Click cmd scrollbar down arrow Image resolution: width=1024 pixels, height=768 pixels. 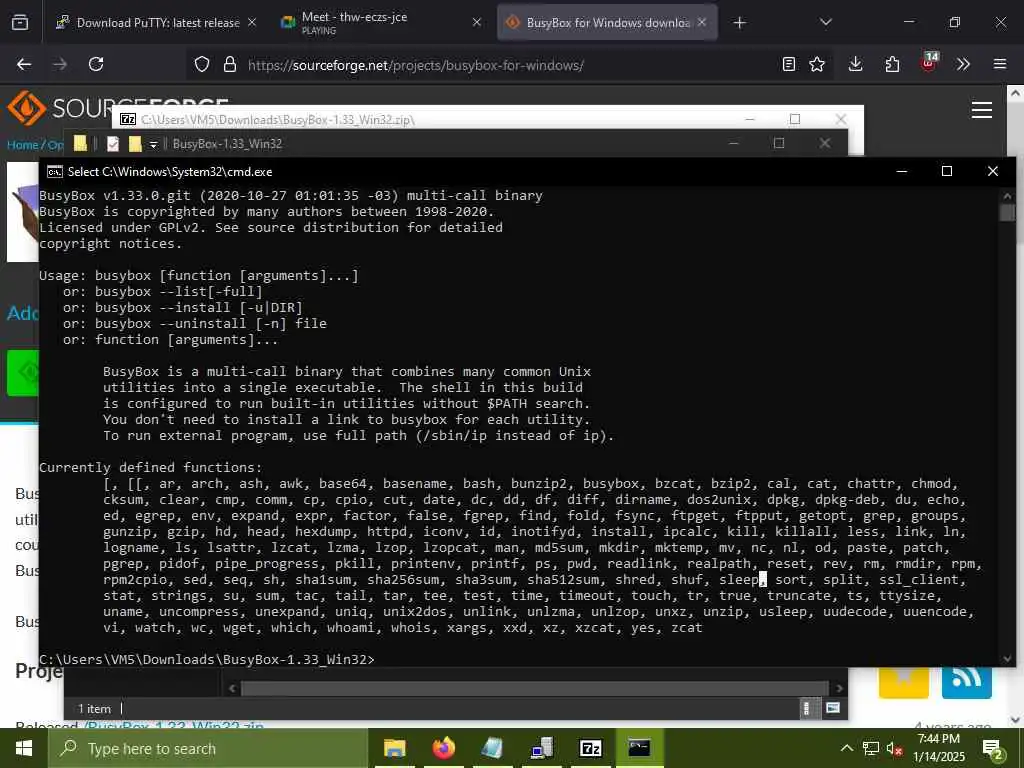[1007, 659]
